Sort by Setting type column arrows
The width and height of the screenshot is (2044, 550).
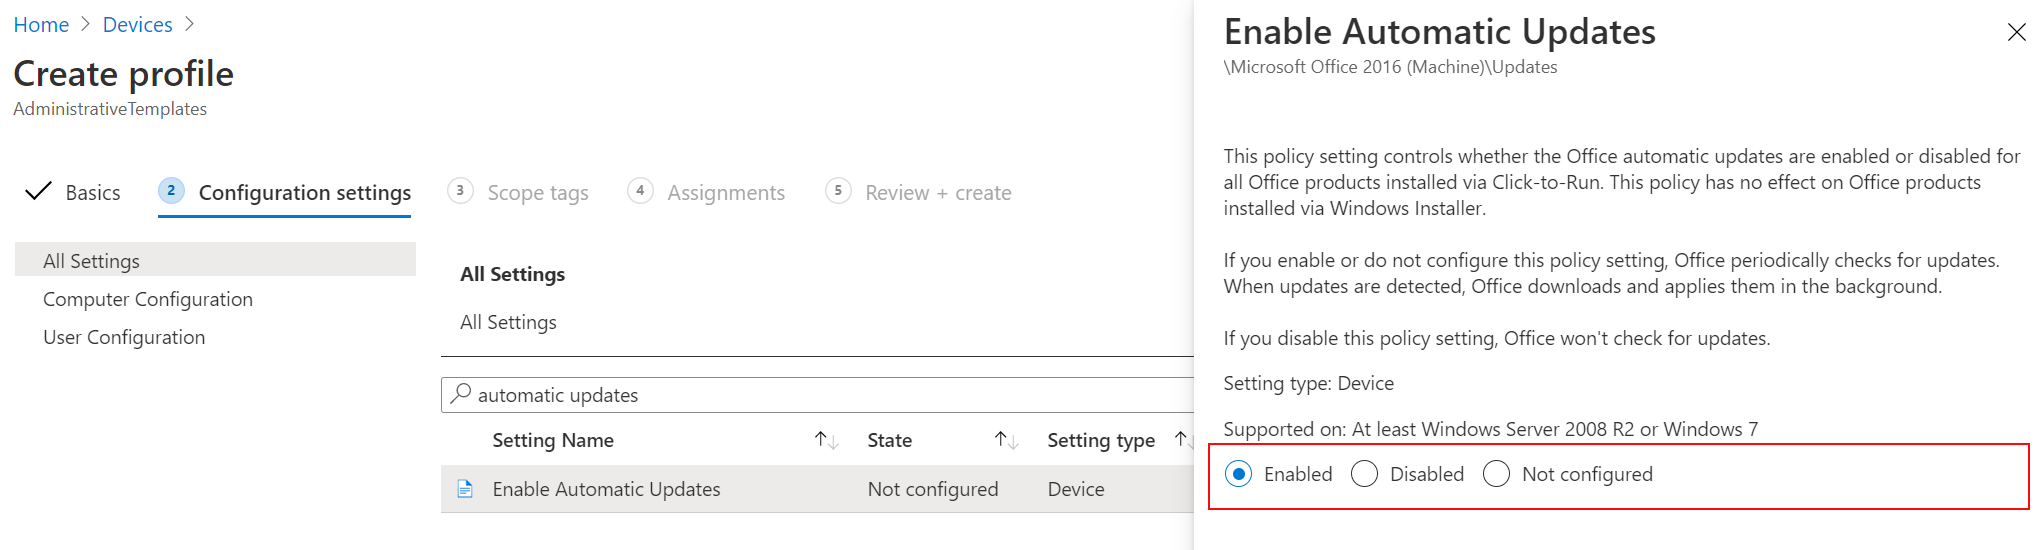tap(1184, 440)
